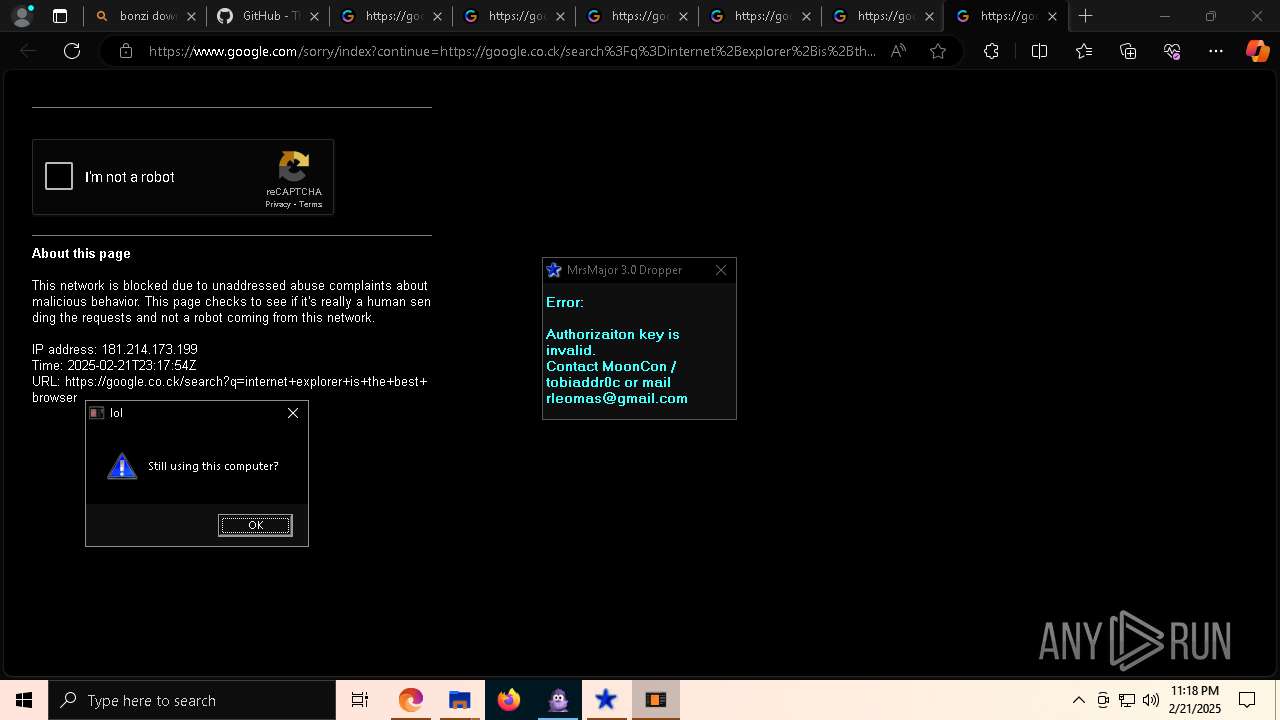Click the browser Back arrow

(x=28, y=51)
